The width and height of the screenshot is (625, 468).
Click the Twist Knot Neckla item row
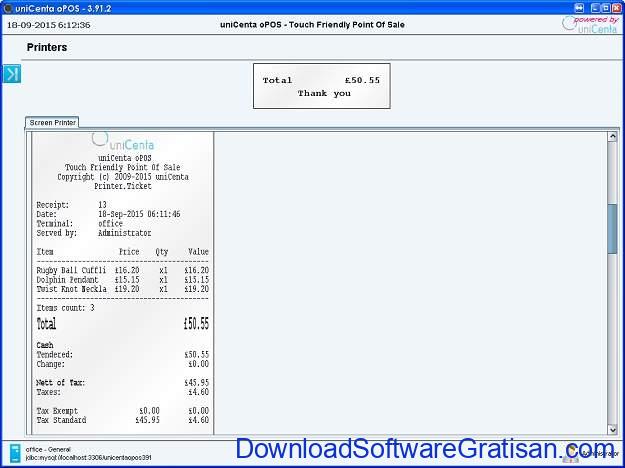click(x=123, y=289)
